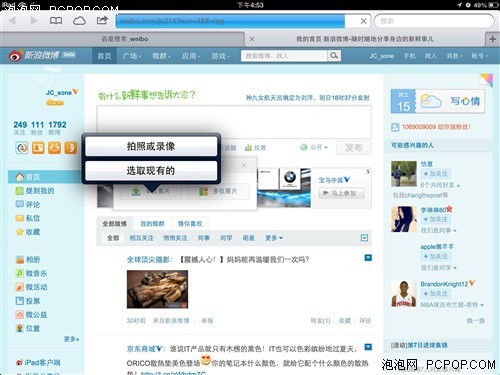The width and height of the screenshot is (500, 375).
Task: Open a new Safari tab with plus
Action: (x=492, y=39)
